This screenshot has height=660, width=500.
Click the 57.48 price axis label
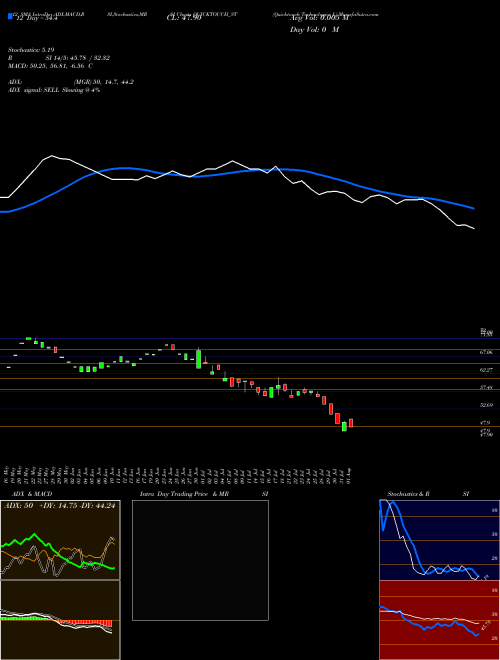486,387
